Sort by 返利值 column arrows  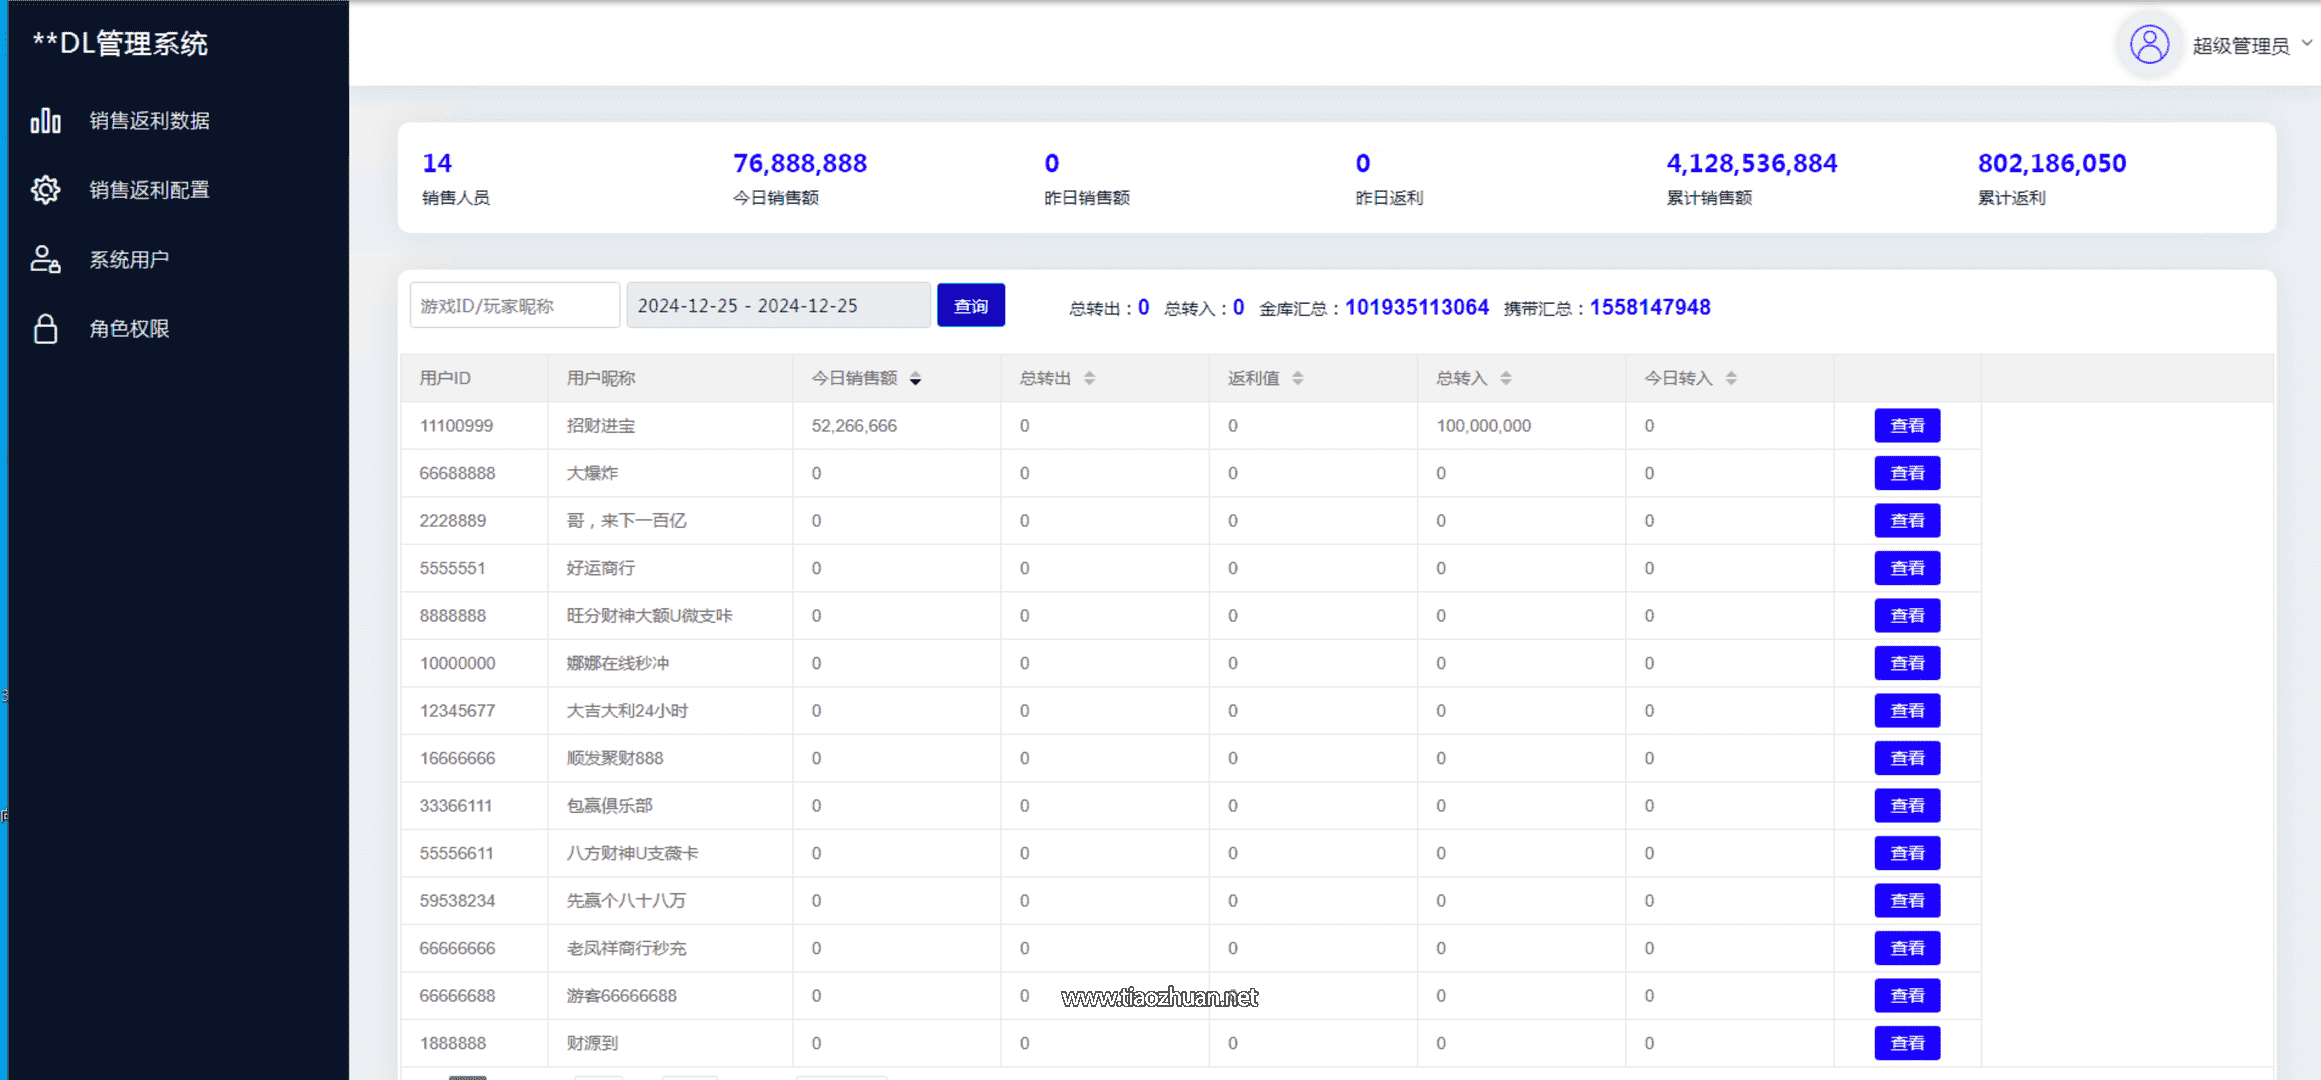(x=1297, y=379)
